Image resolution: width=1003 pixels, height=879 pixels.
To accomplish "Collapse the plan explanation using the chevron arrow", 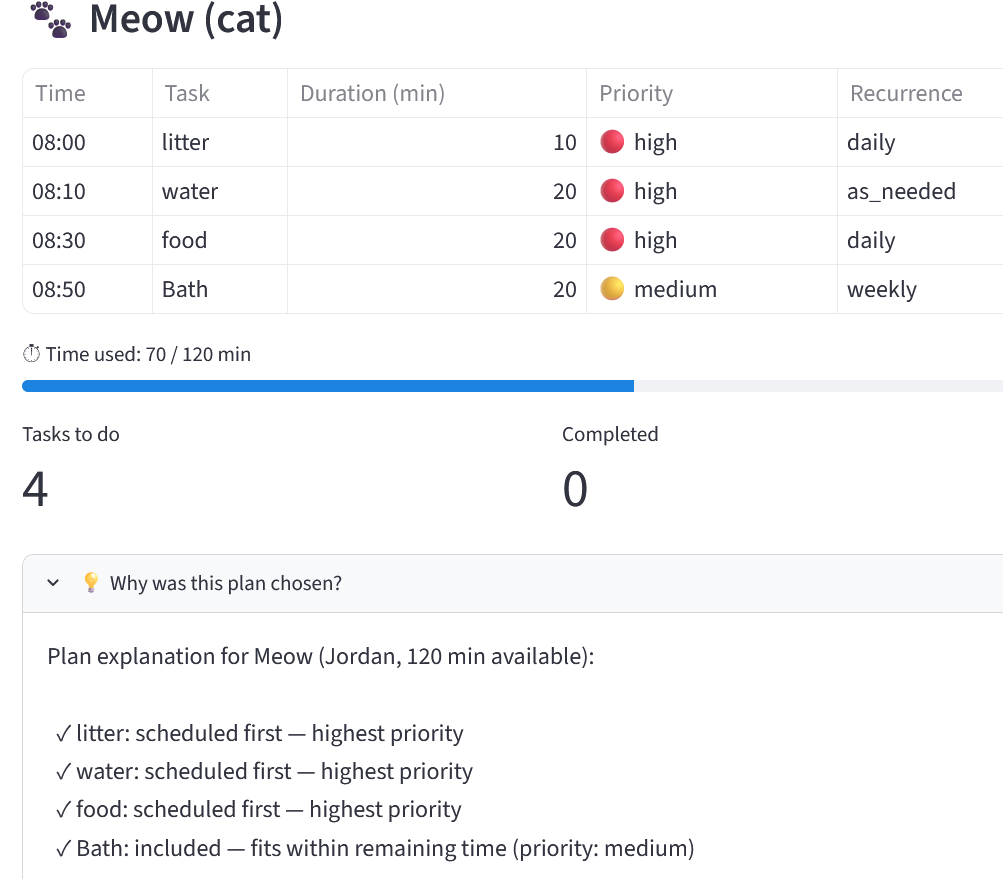I will tap(53, 583).
